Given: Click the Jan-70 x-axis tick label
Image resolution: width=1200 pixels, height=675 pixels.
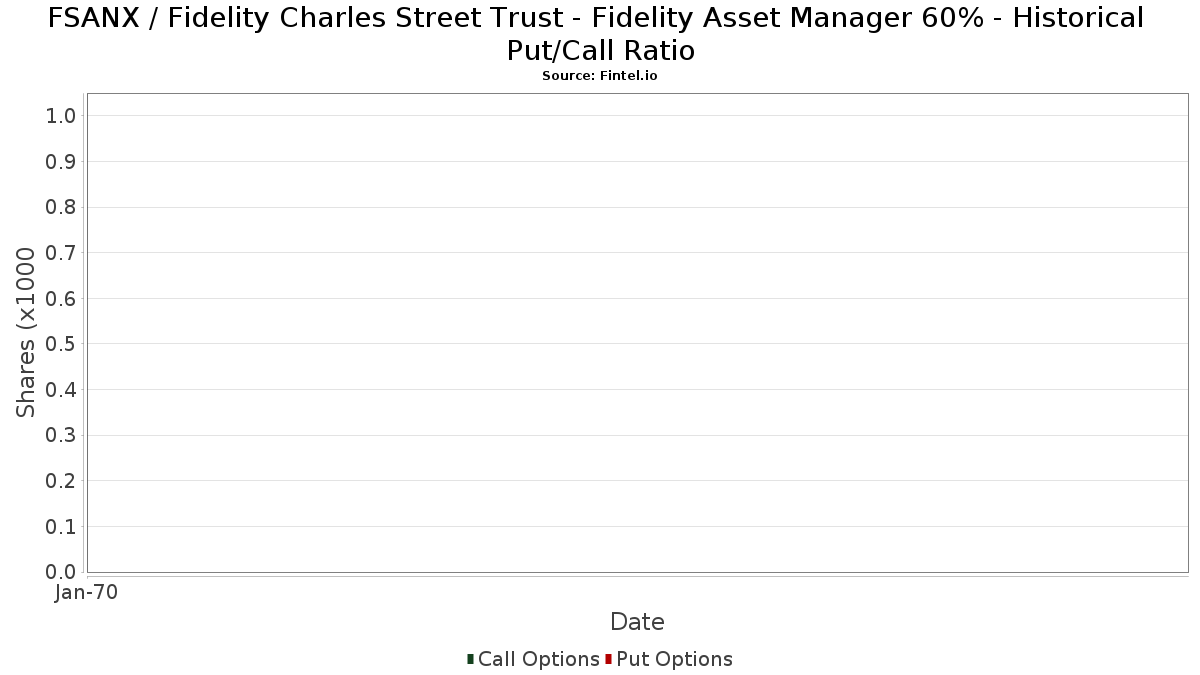Looking at the screenshot, I should coord(87,592).
